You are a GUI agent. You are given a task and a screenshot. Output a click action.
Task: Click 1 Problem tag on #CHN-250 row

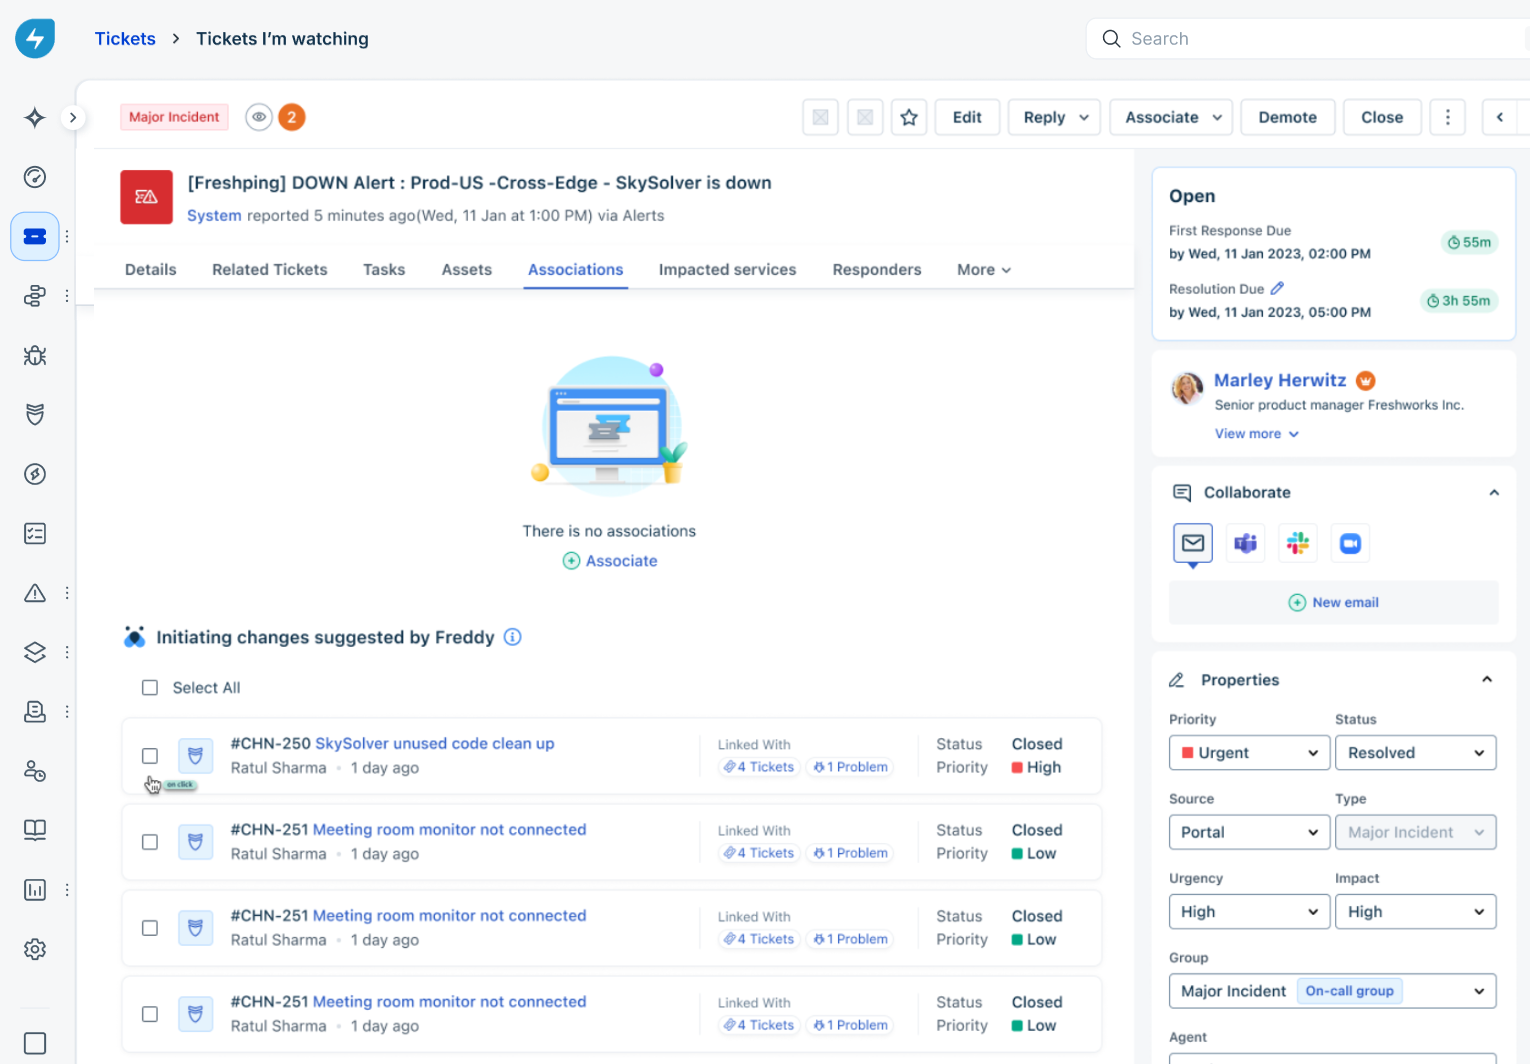pyautogui.click(x=851, y=767)
